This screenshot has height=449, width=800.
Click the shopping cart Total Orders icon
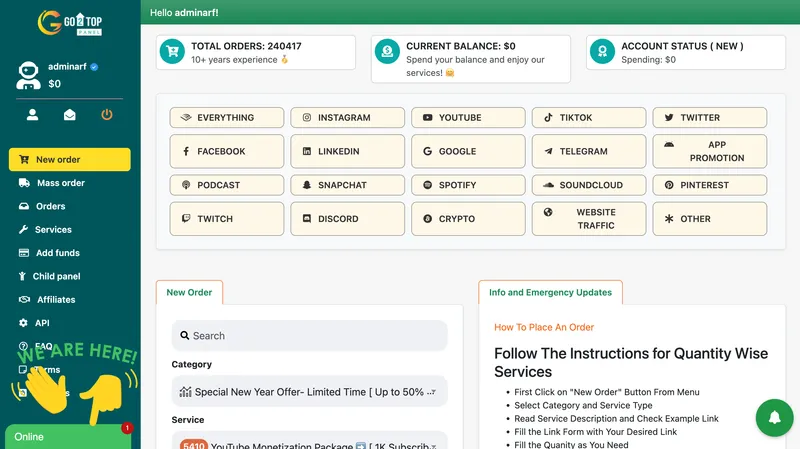[173, 52]
